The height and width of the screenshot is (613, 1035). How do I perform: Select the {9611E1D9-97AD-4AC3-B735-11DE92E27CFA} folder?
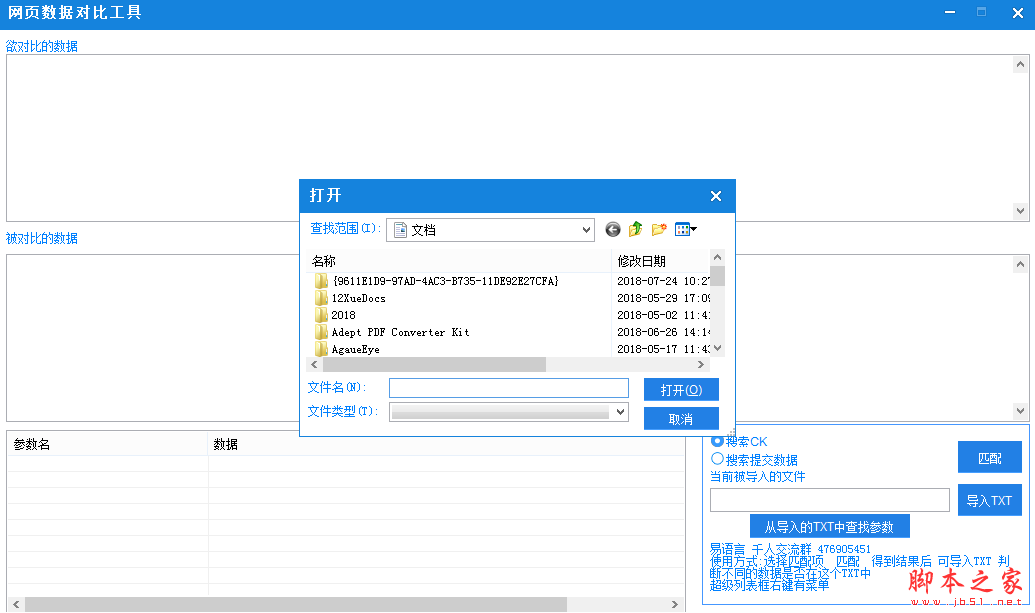click(x=437, y=281)
